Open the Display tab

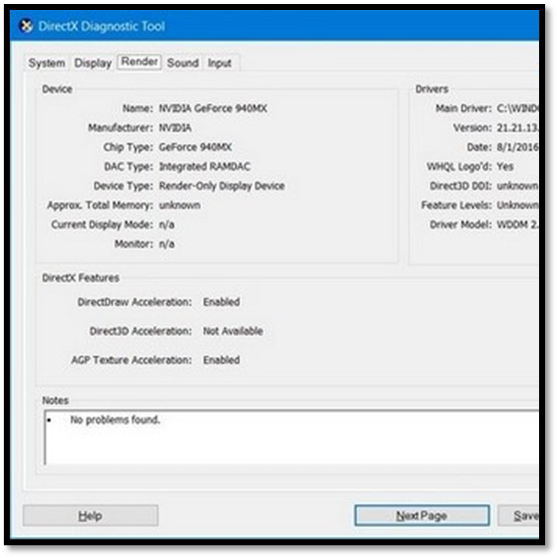click(x=93, y=63)
